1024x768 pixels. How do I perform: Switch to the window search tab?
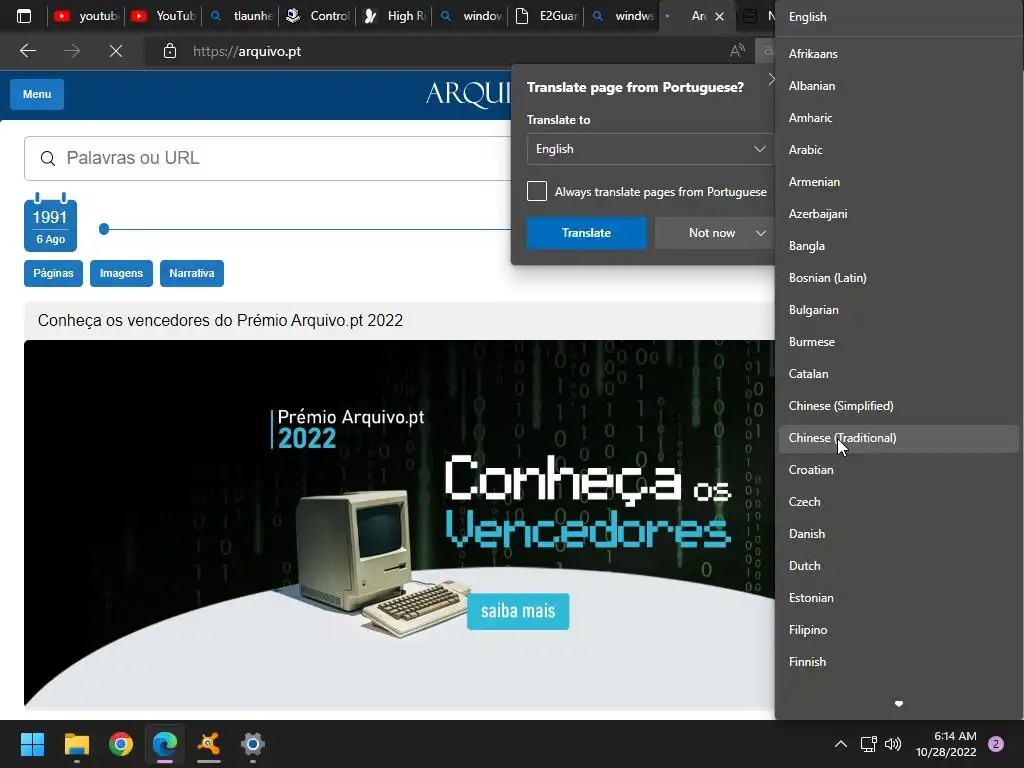[x=471, y=16]
